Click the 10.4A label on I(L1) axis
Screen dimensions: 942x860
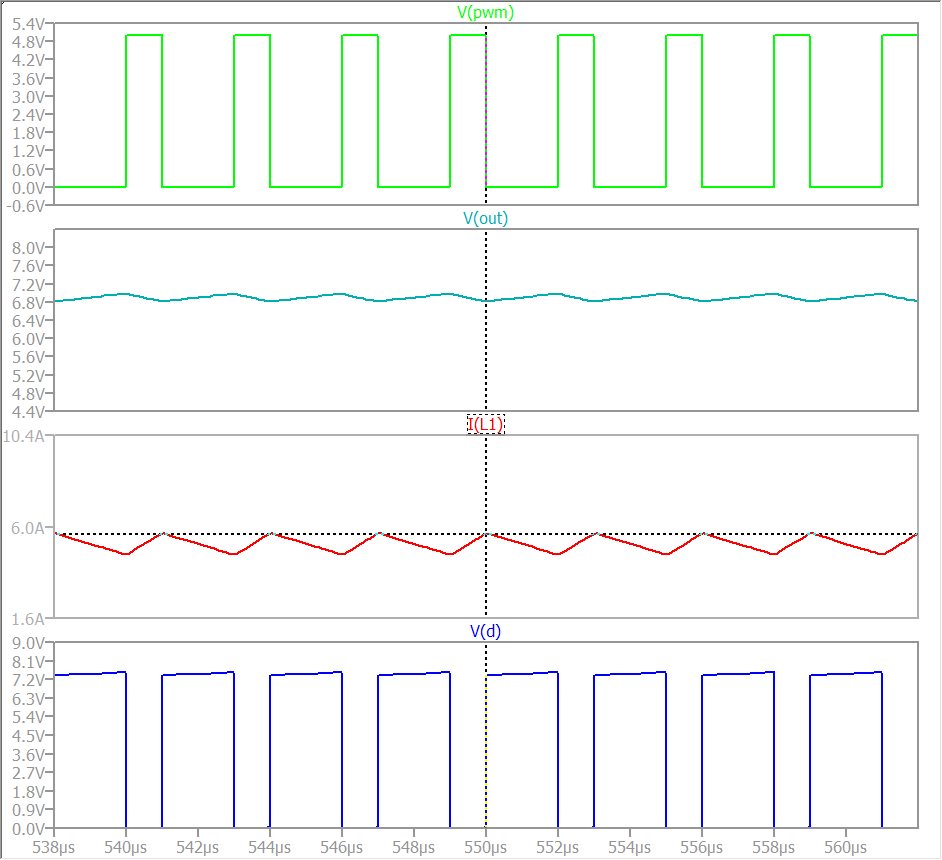[x=24, y=436]
